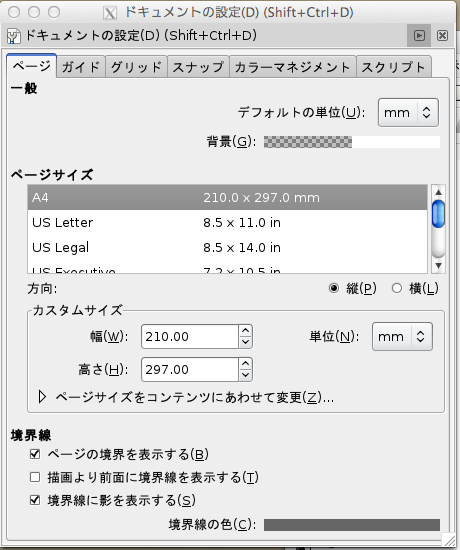Expand ページサイズをコンテンツにあわせて変更 section

[x=42, y=397]
